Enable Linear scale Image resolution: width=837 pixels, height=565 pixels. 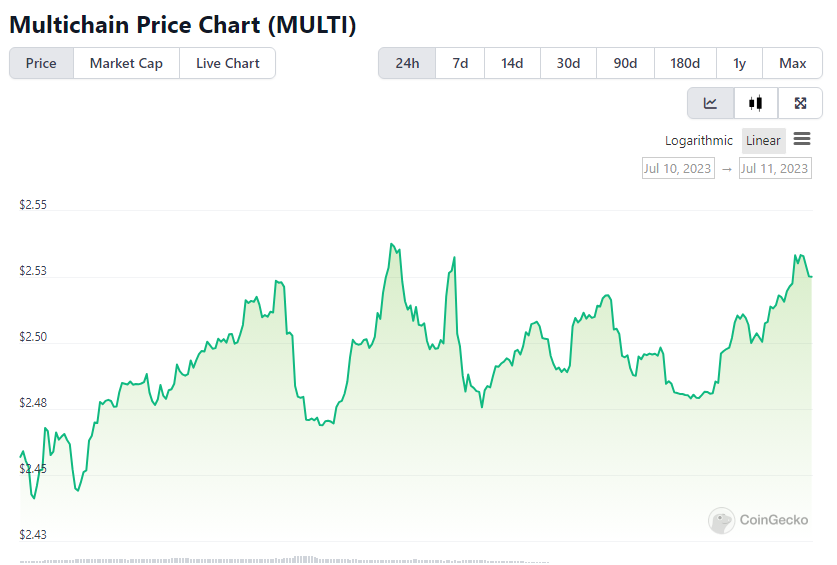click(x=763, y=140)
